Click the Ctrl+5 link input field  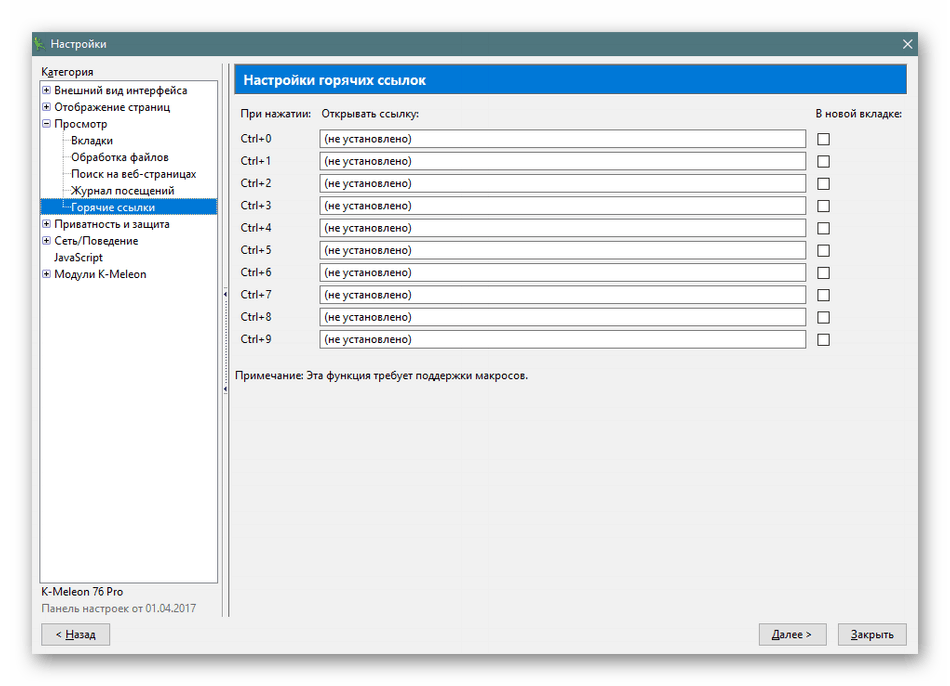[x=562, y=250]
